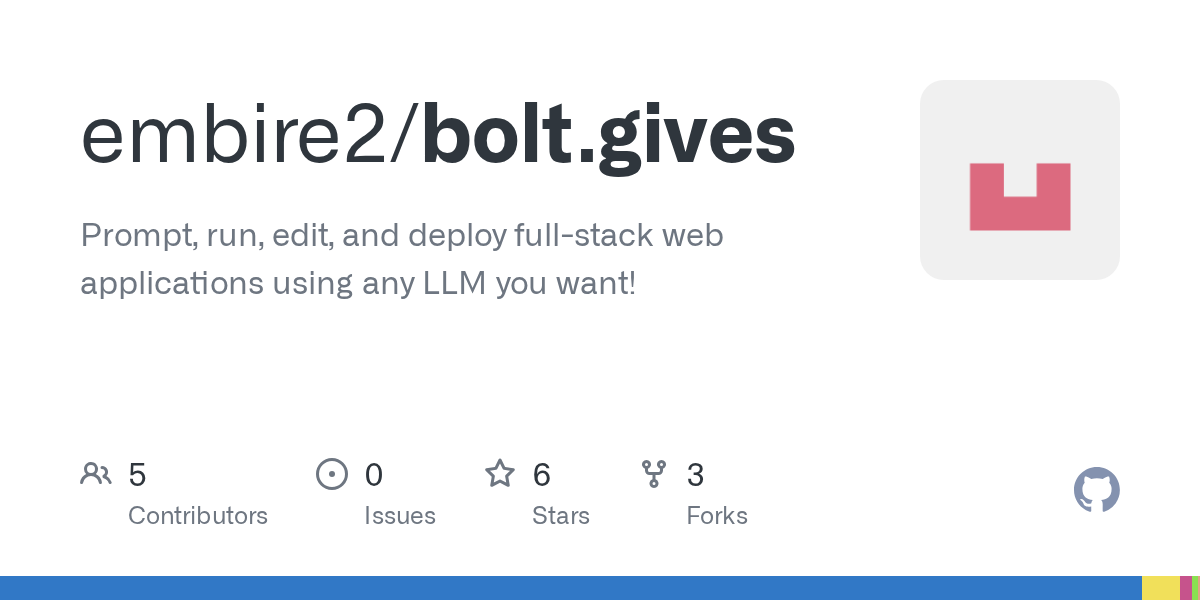Click the forks count 3
The width and height of the screenshot is (1200, 600).
pyautogui.click(x=695, y=474)
